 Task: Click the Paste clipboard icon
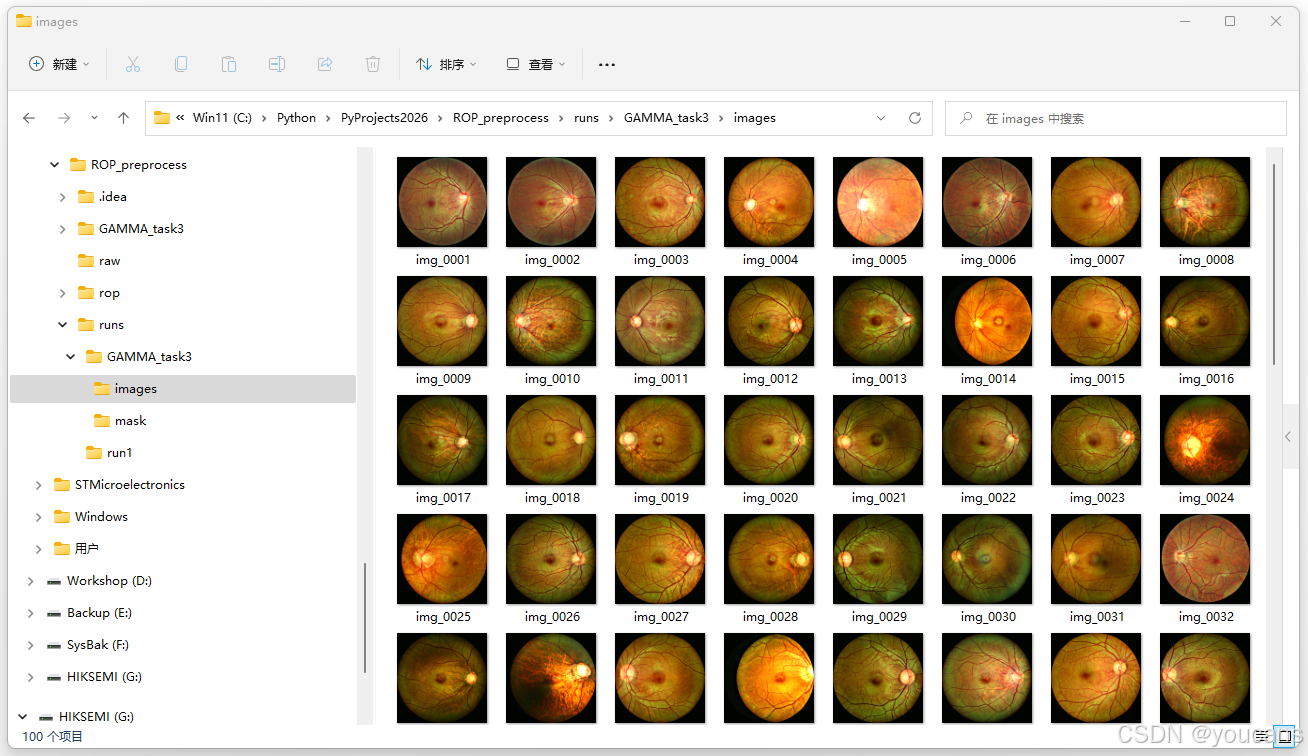coord(229,64)
